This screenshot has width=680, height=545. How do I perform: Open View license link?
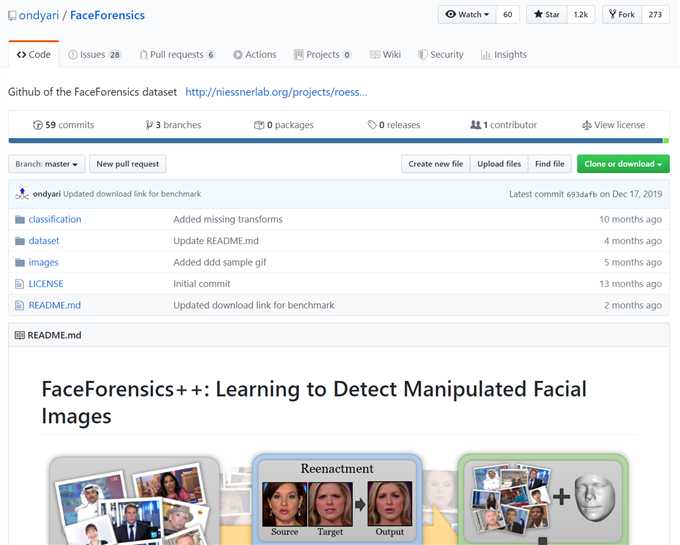click(x=613, y=125)
